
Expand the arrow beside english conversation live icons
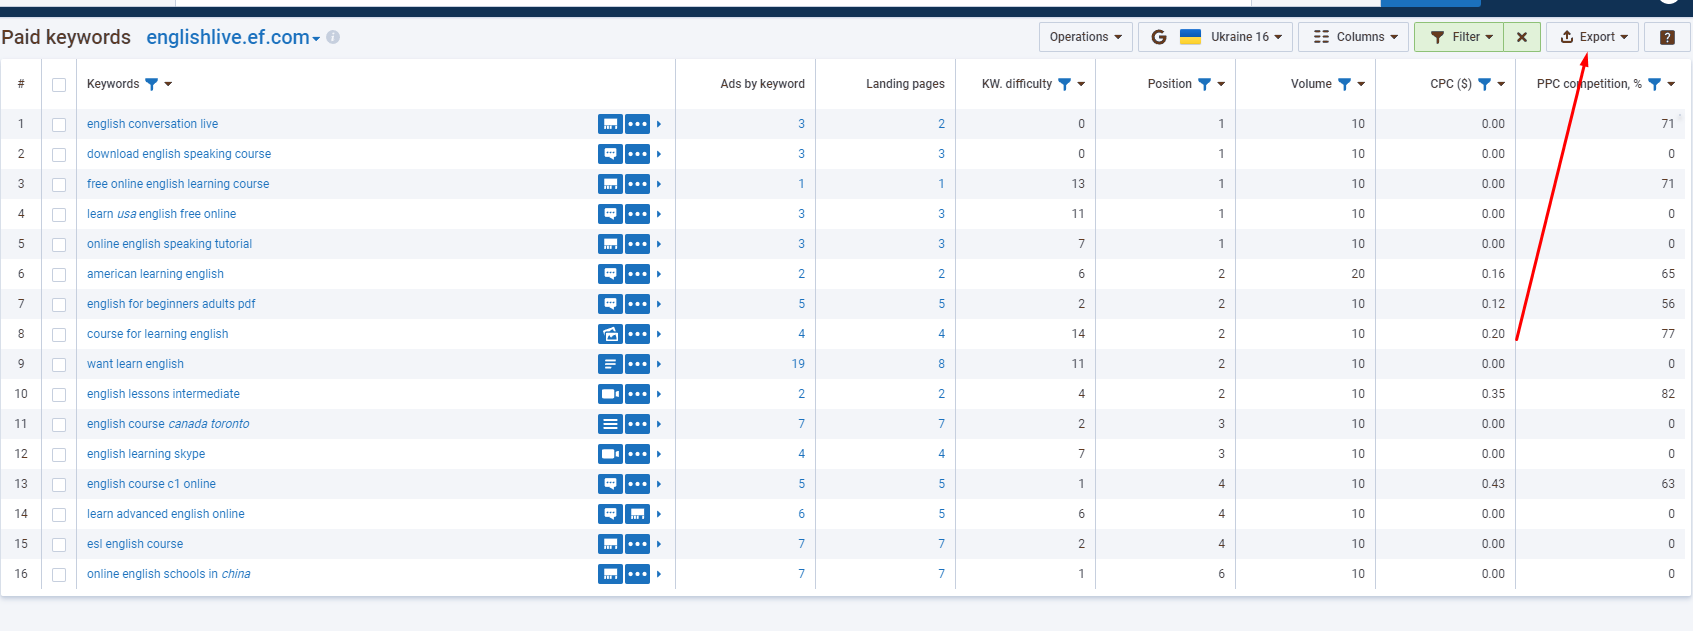tap(659, 124)
